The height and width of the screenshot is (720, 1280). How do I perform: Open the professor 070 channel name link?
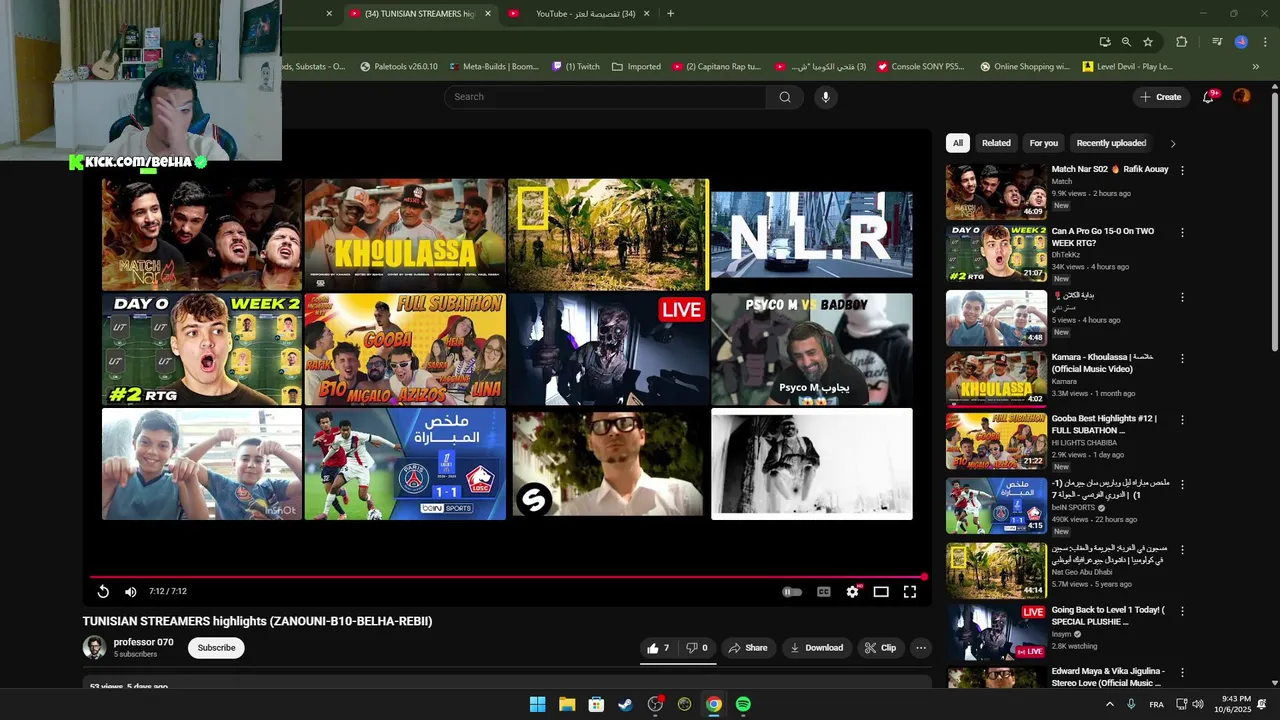(x=143, y=642)
